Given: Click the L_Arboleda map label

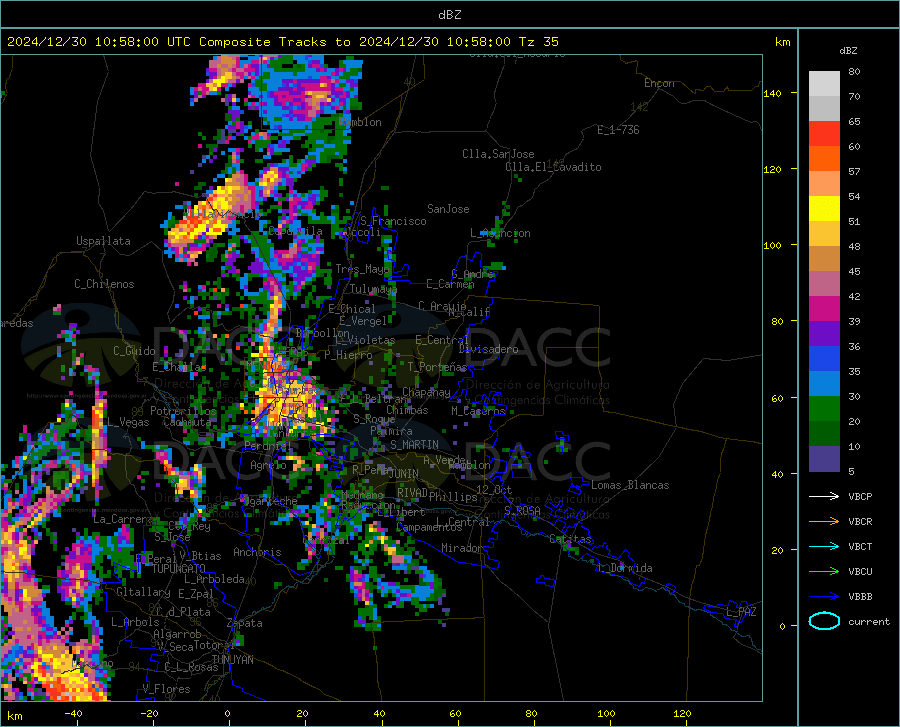Looking at the screenshot, I should [x=214, y=579].
